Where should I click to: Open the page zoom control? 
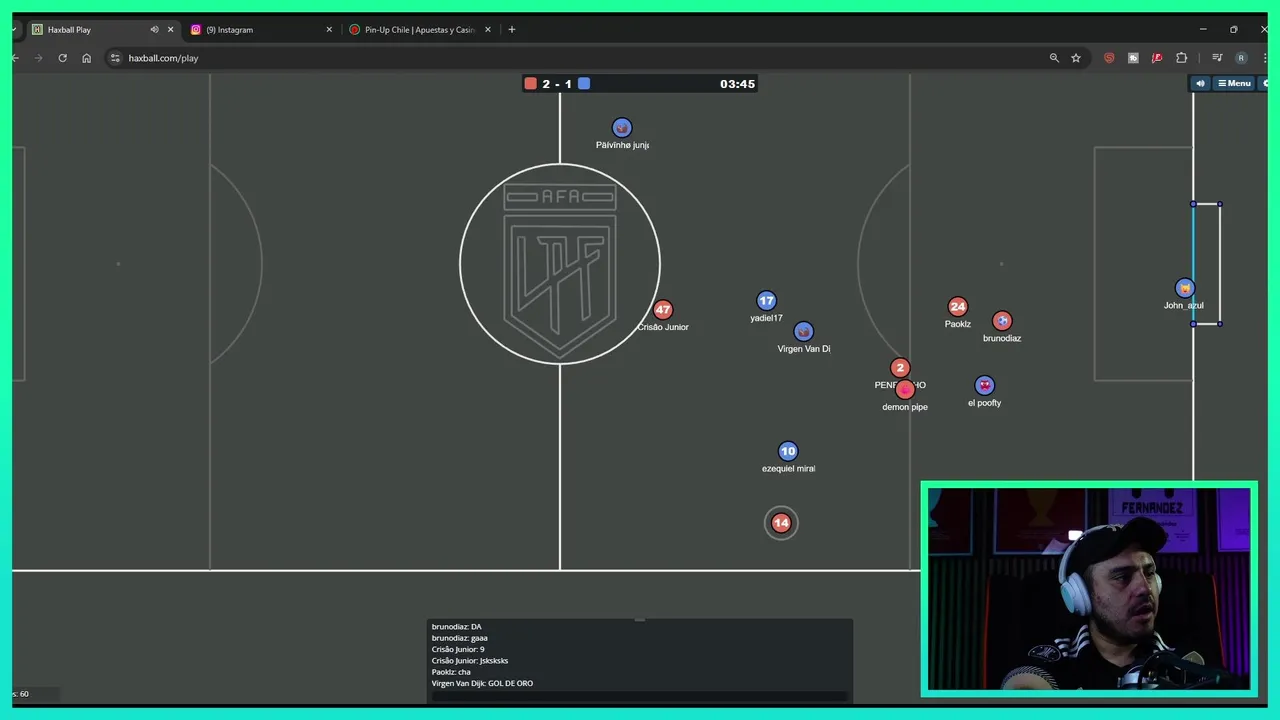(1054, 58)
